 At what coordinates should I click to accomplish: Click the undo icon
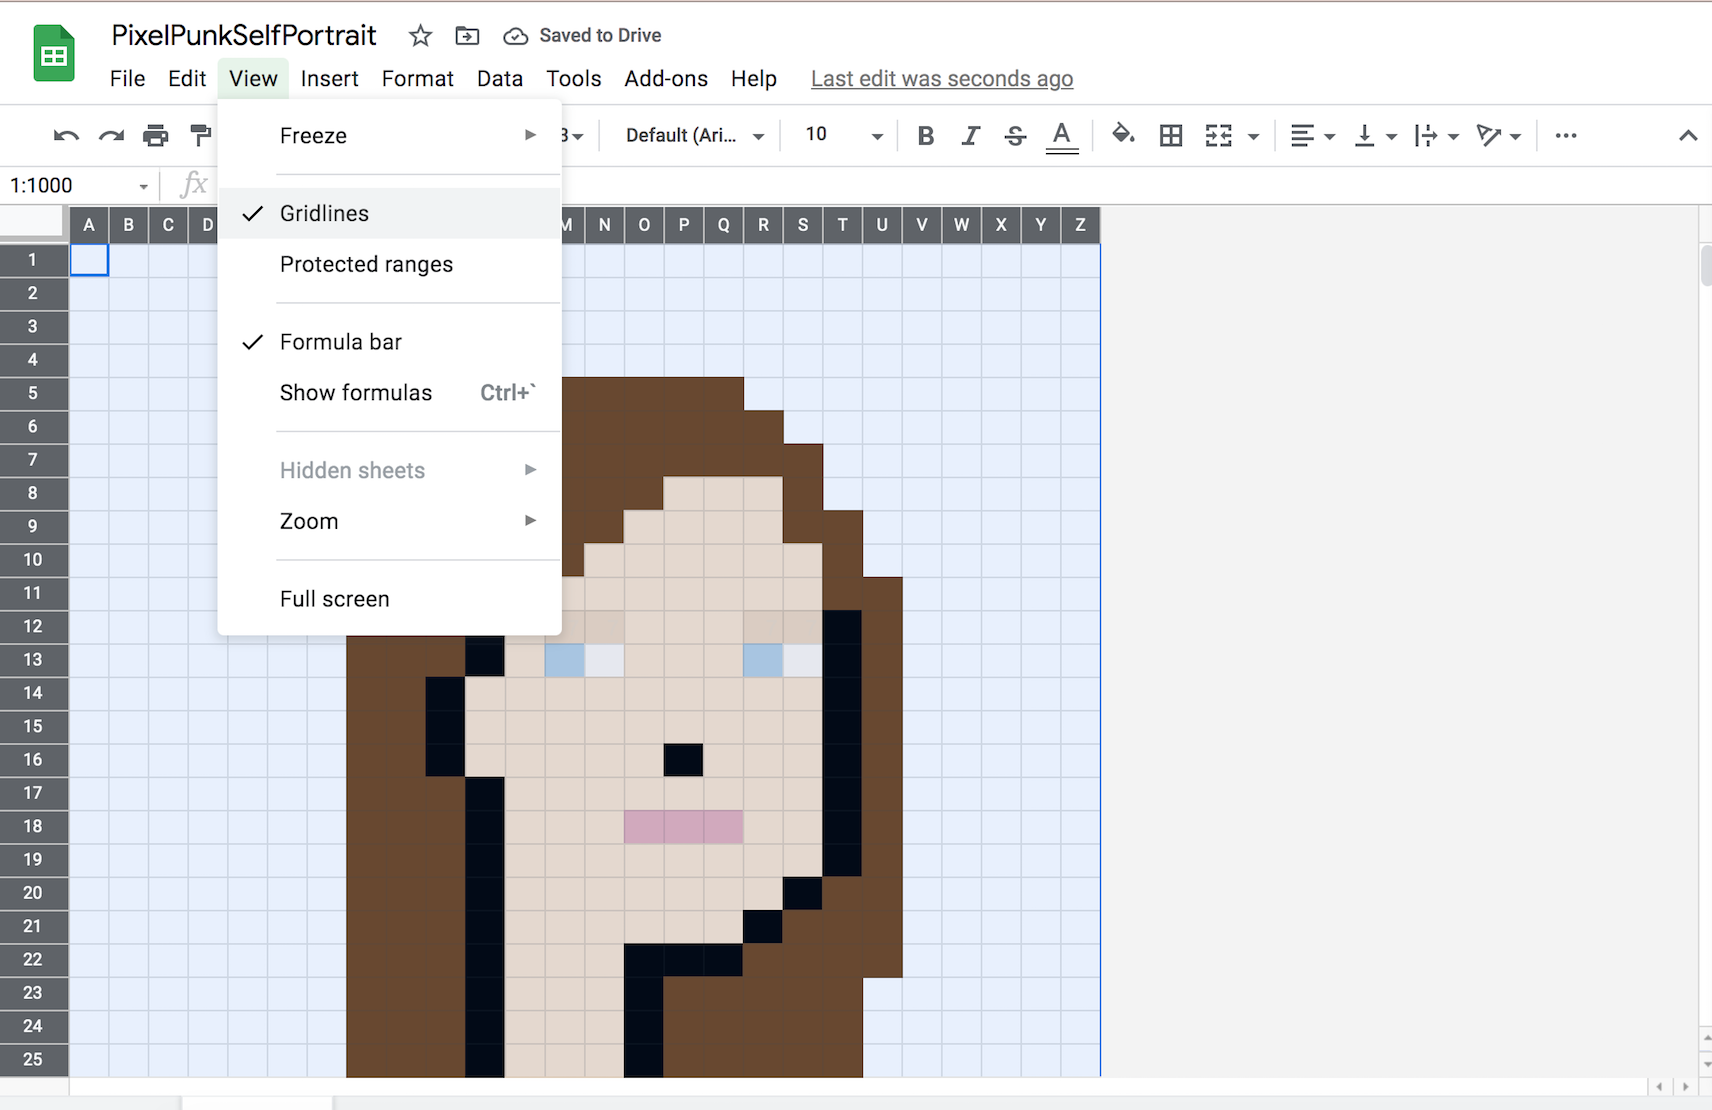[65, 135]
